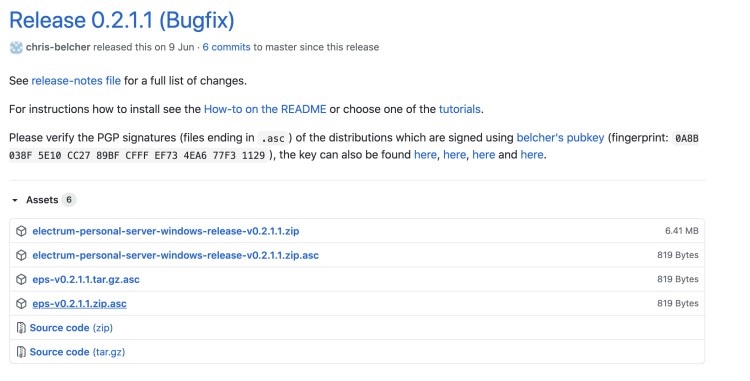750x381 pixels.
Task: Open the Release 0.2.1.1 (Bugfix) title
Action: click(122, 21)
